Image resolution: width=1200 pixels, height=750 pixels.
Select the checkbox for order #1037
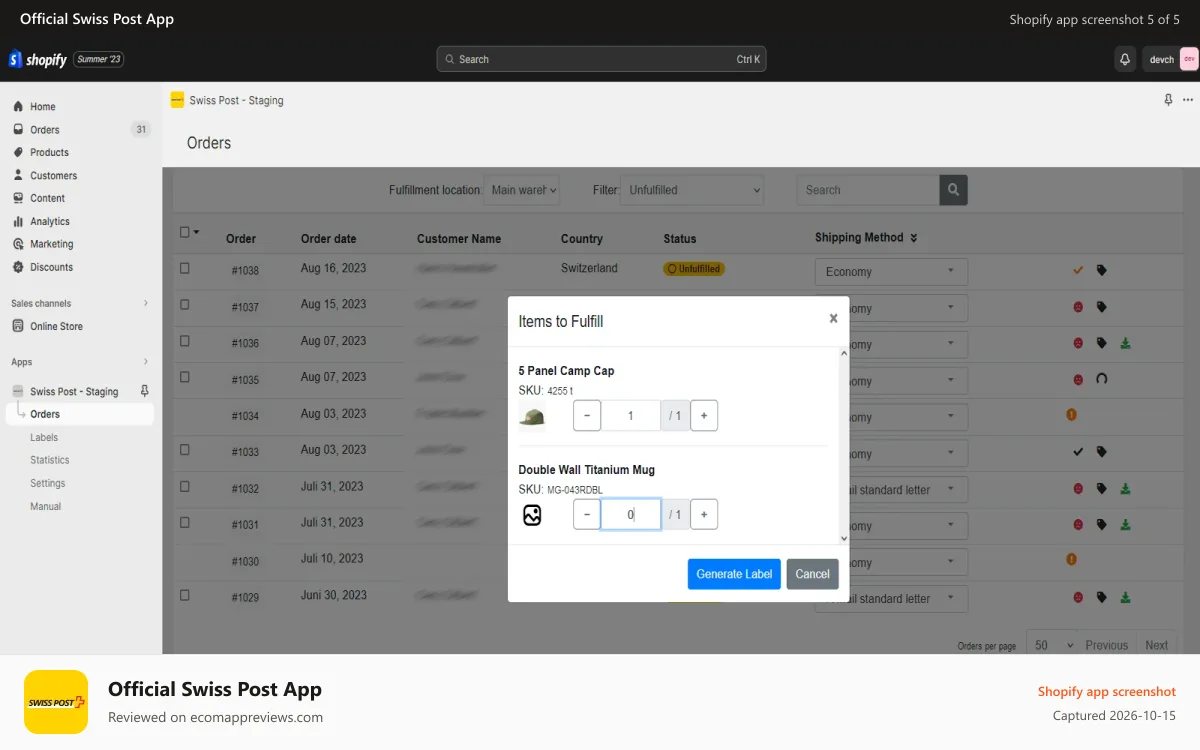tap(184, 304)
